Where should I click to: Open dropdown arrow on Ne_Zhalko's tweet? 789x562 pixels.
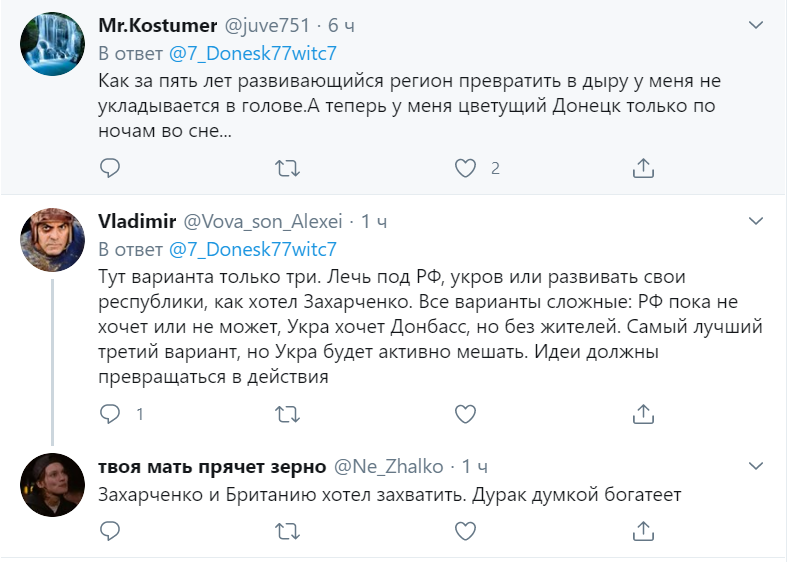759,466
